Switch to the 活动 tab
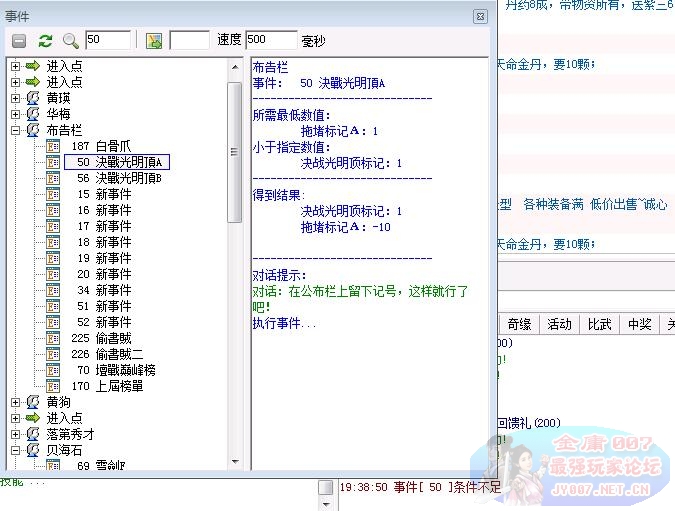The height and width of the screenshot is (511, 675). 559,324
